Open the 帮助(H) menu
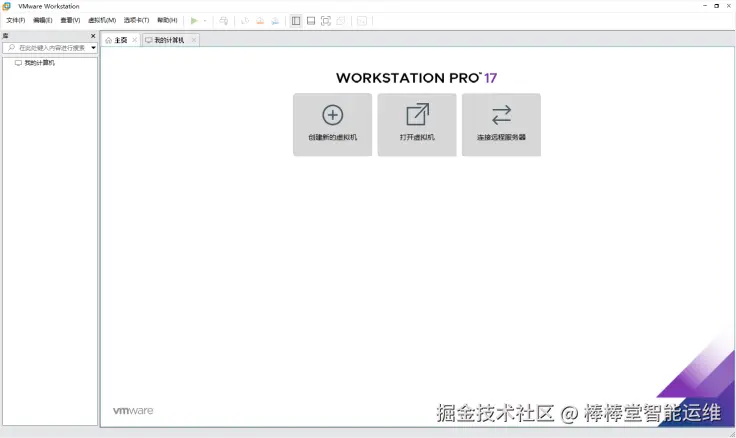Screen dimensions: 736x438 click(167, 20)
